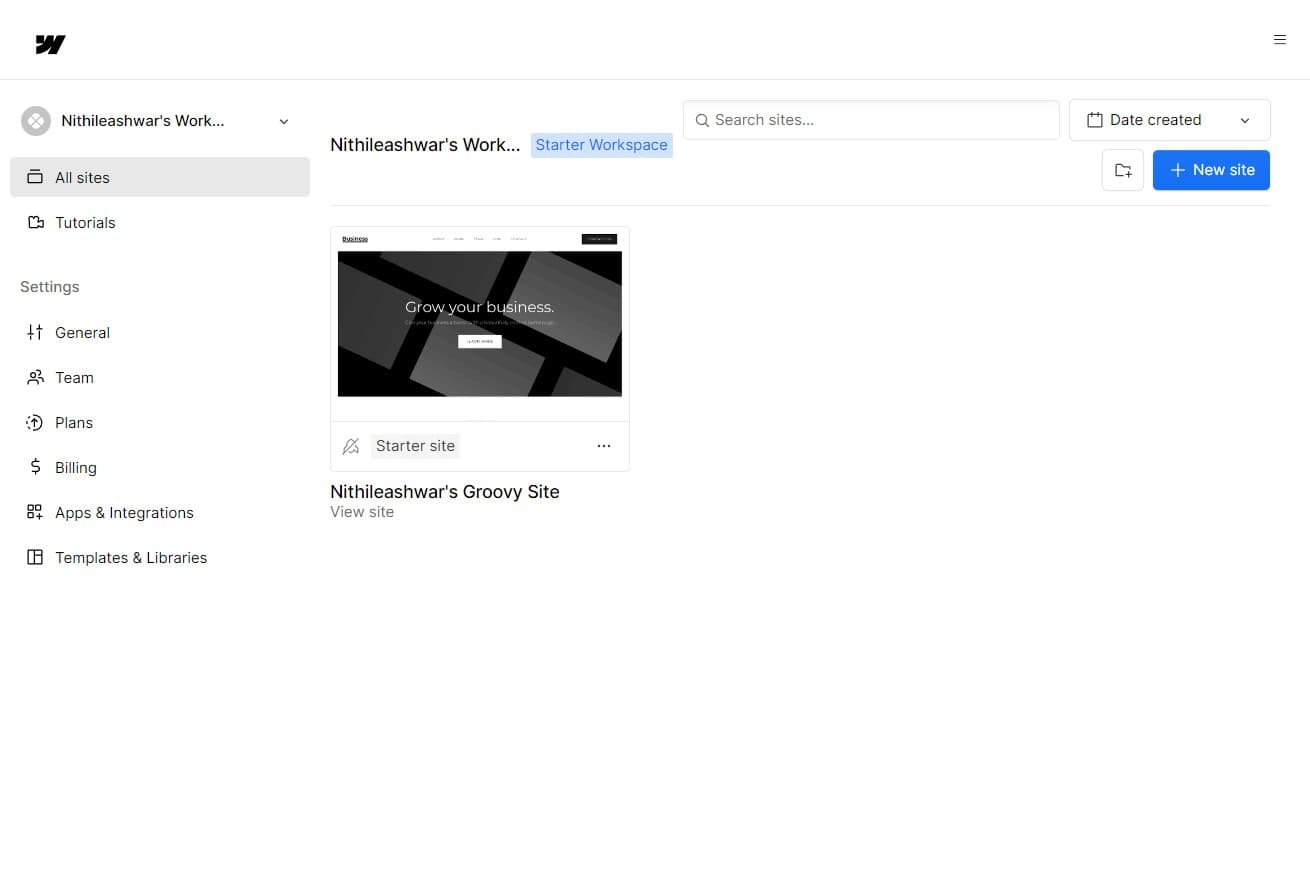Open View site under the Groovy Site
This screenshot has width=1310, height=894.
[362, 511]
